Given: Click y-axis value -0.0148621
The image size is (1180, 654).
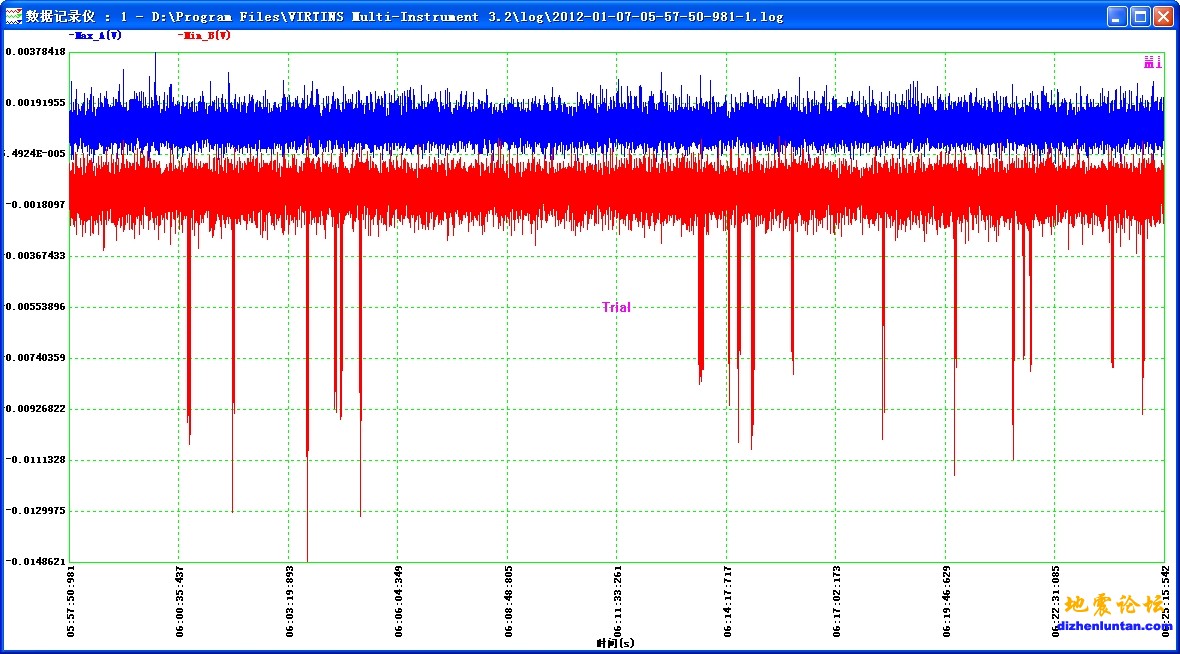Looking at the screenshot, I should [35, 561].
